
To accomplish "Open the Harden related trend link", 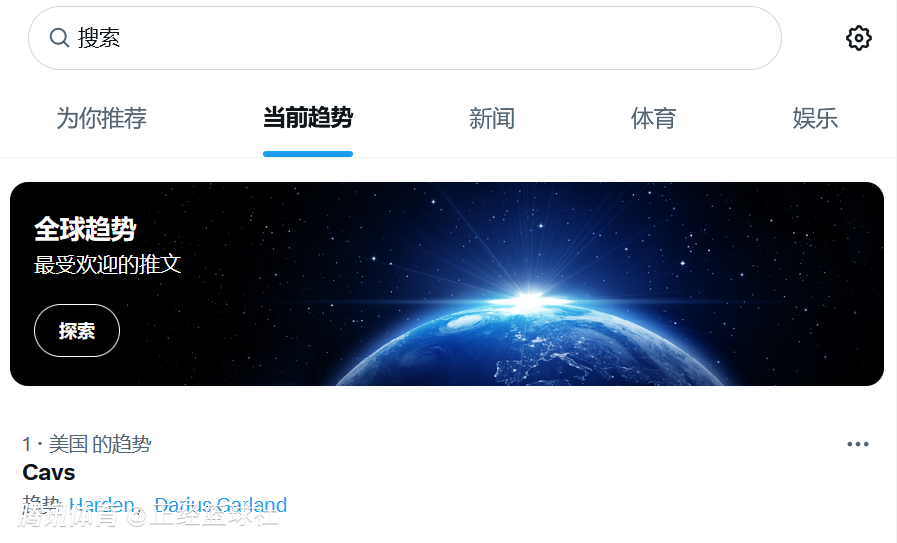I will coord(101,505).
